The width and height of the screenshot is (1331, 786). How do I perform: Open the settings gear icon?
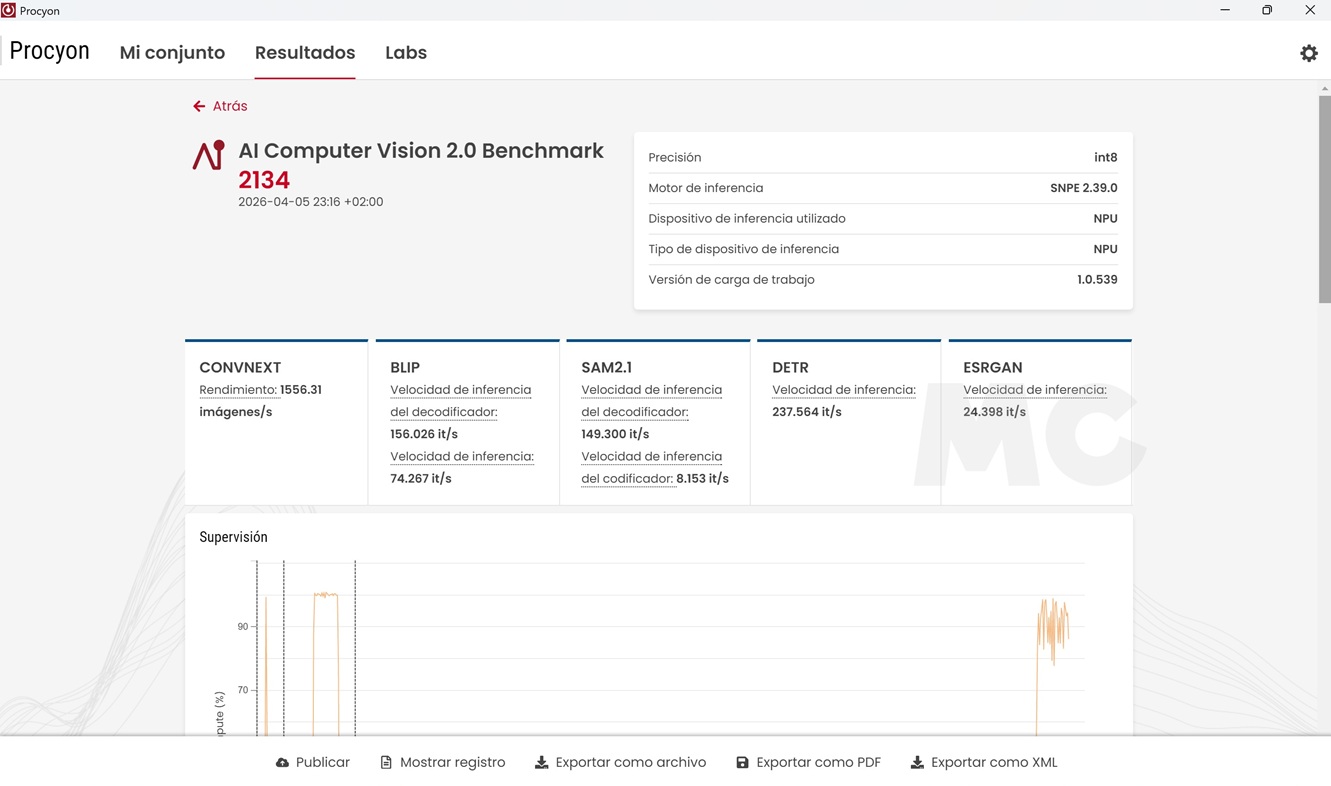[x=1308, y=54]
